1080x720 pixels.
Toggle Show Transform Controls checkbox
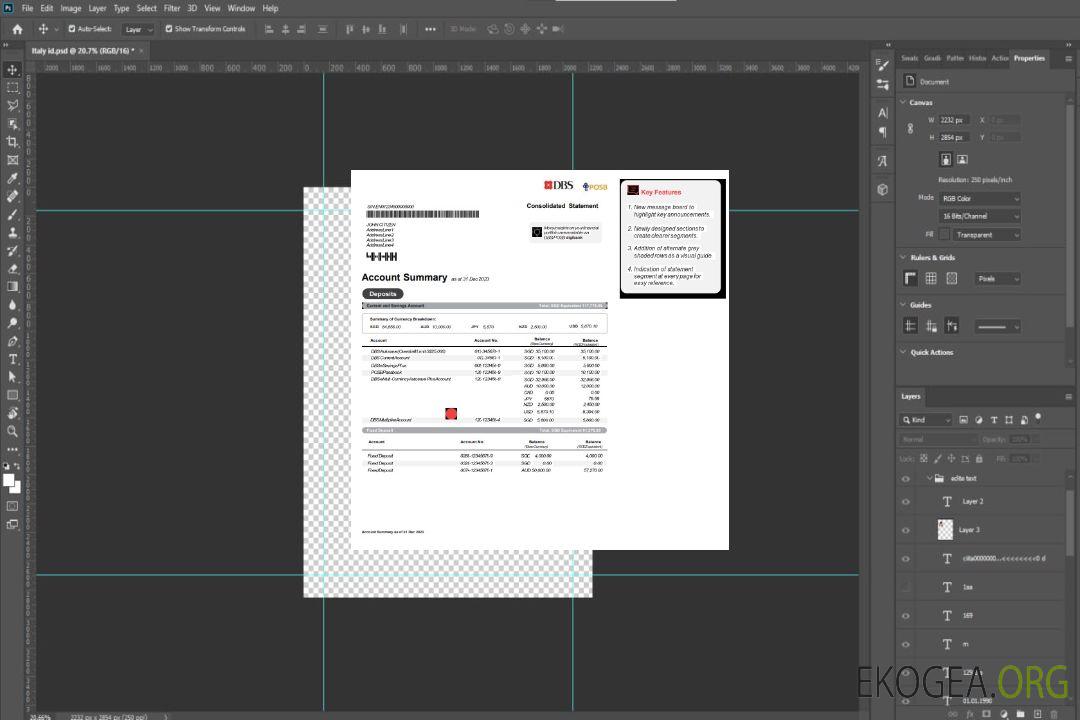(x=169, y=29)
